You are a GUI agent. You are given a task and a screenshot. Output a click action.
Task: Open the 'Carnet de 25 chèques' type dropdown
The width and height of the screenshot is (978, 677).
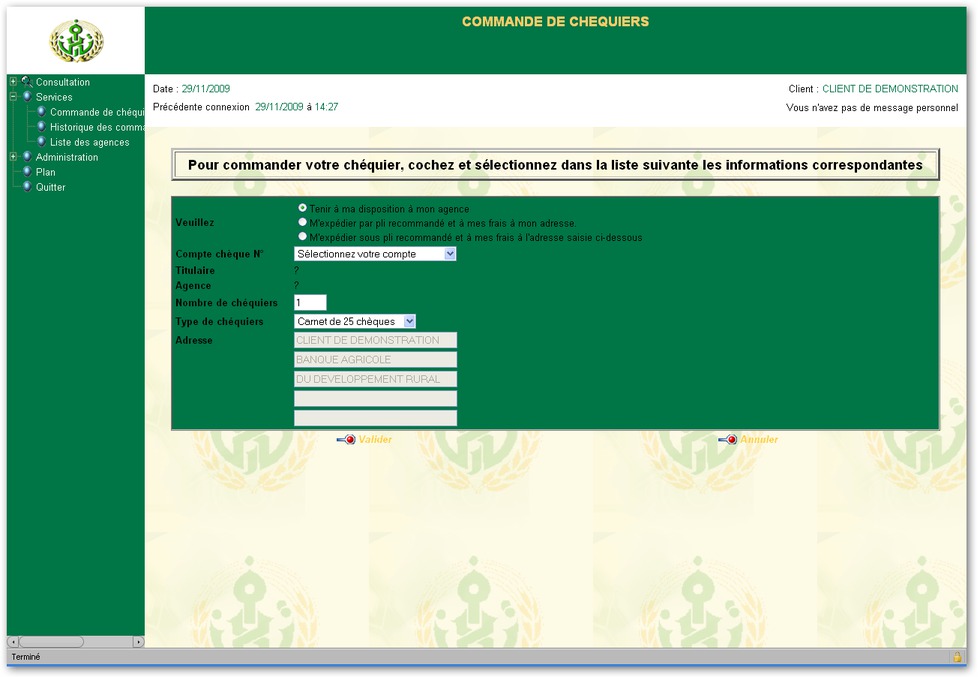pos(355,321)
